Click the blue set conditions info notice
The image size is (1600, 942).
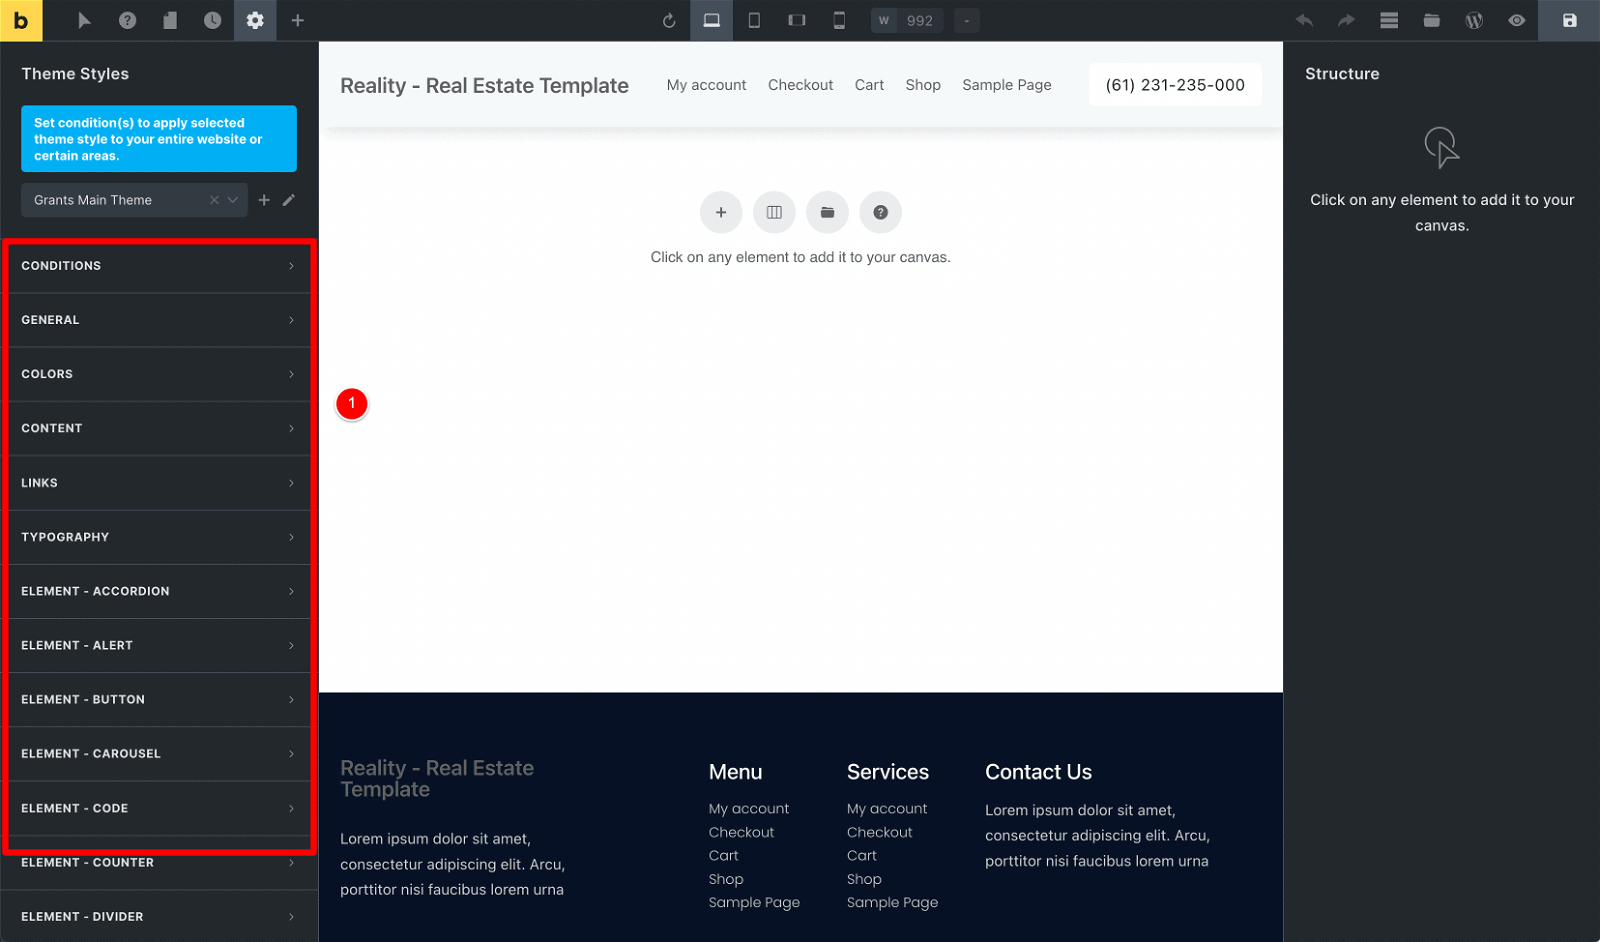(x=159, y=139)
